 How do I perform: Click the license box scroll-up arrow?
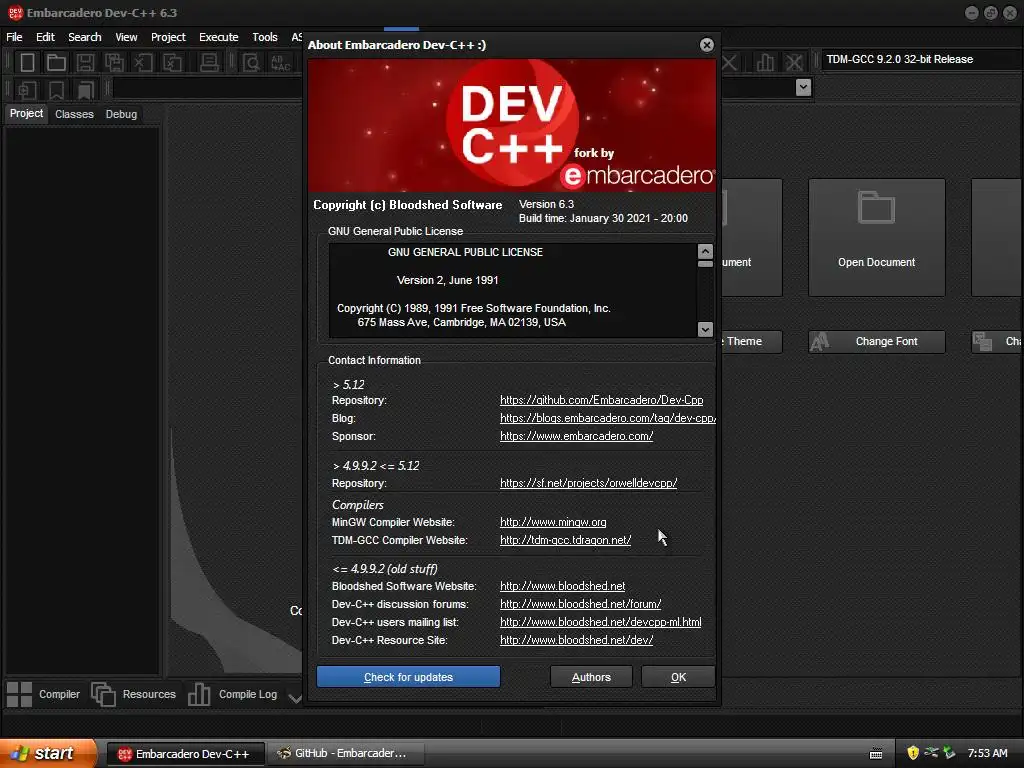click(705, 251)
